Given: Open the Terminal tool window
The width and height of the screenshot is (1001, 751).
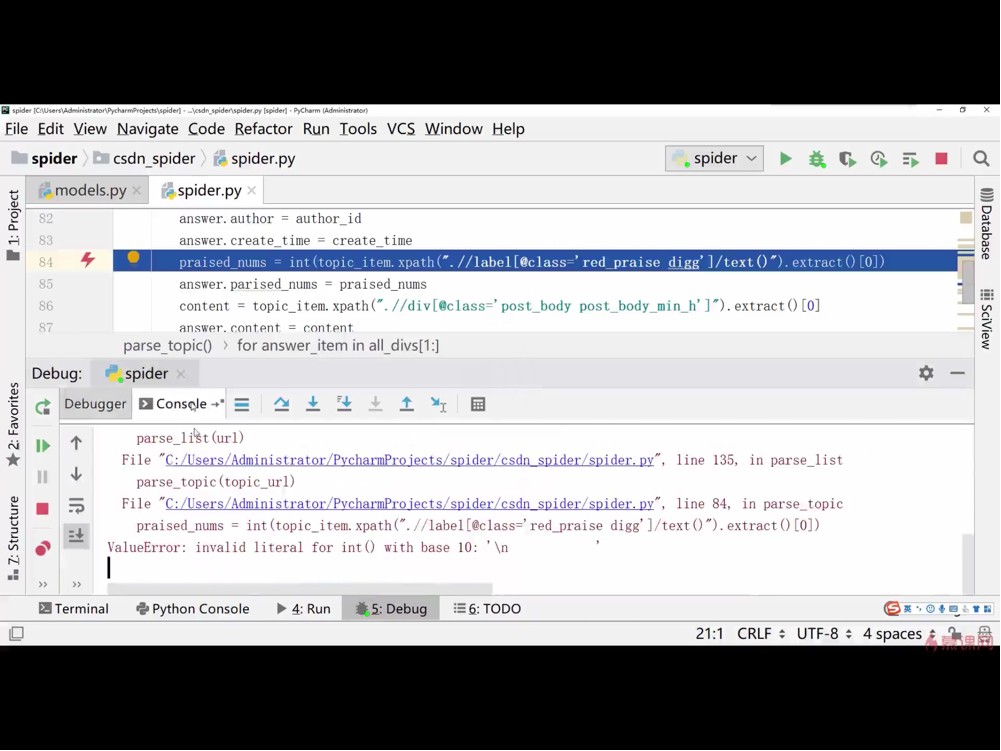Looking at the screenshot, I should point(73,609).
